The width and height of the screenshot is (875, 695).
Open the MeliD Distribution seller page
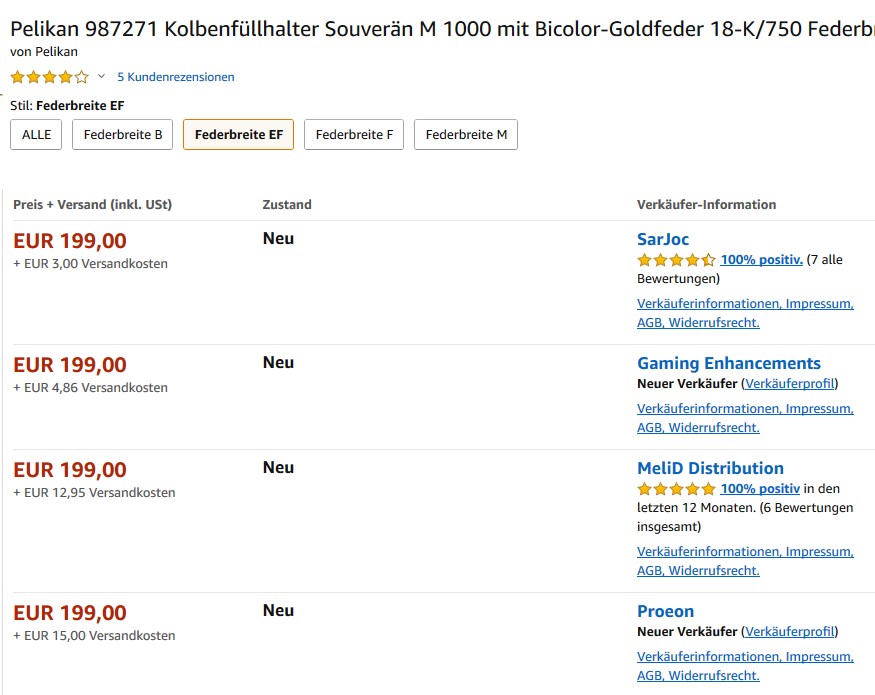click(x=710, y=468)
